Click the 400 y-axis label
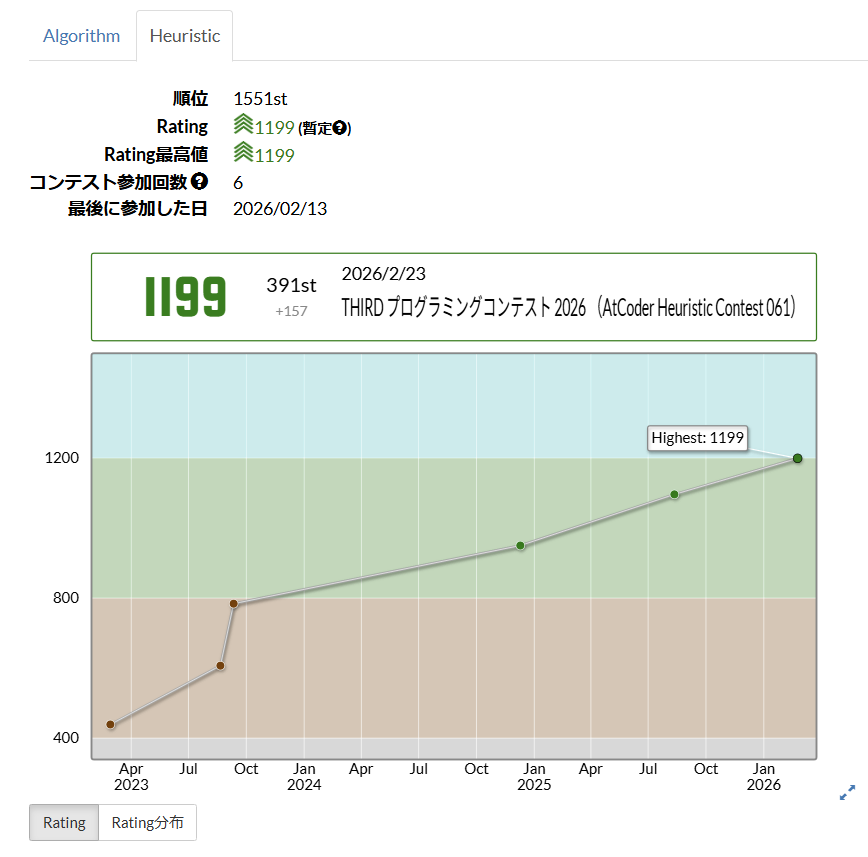This screenshot has width=868, height=857. 66,738
